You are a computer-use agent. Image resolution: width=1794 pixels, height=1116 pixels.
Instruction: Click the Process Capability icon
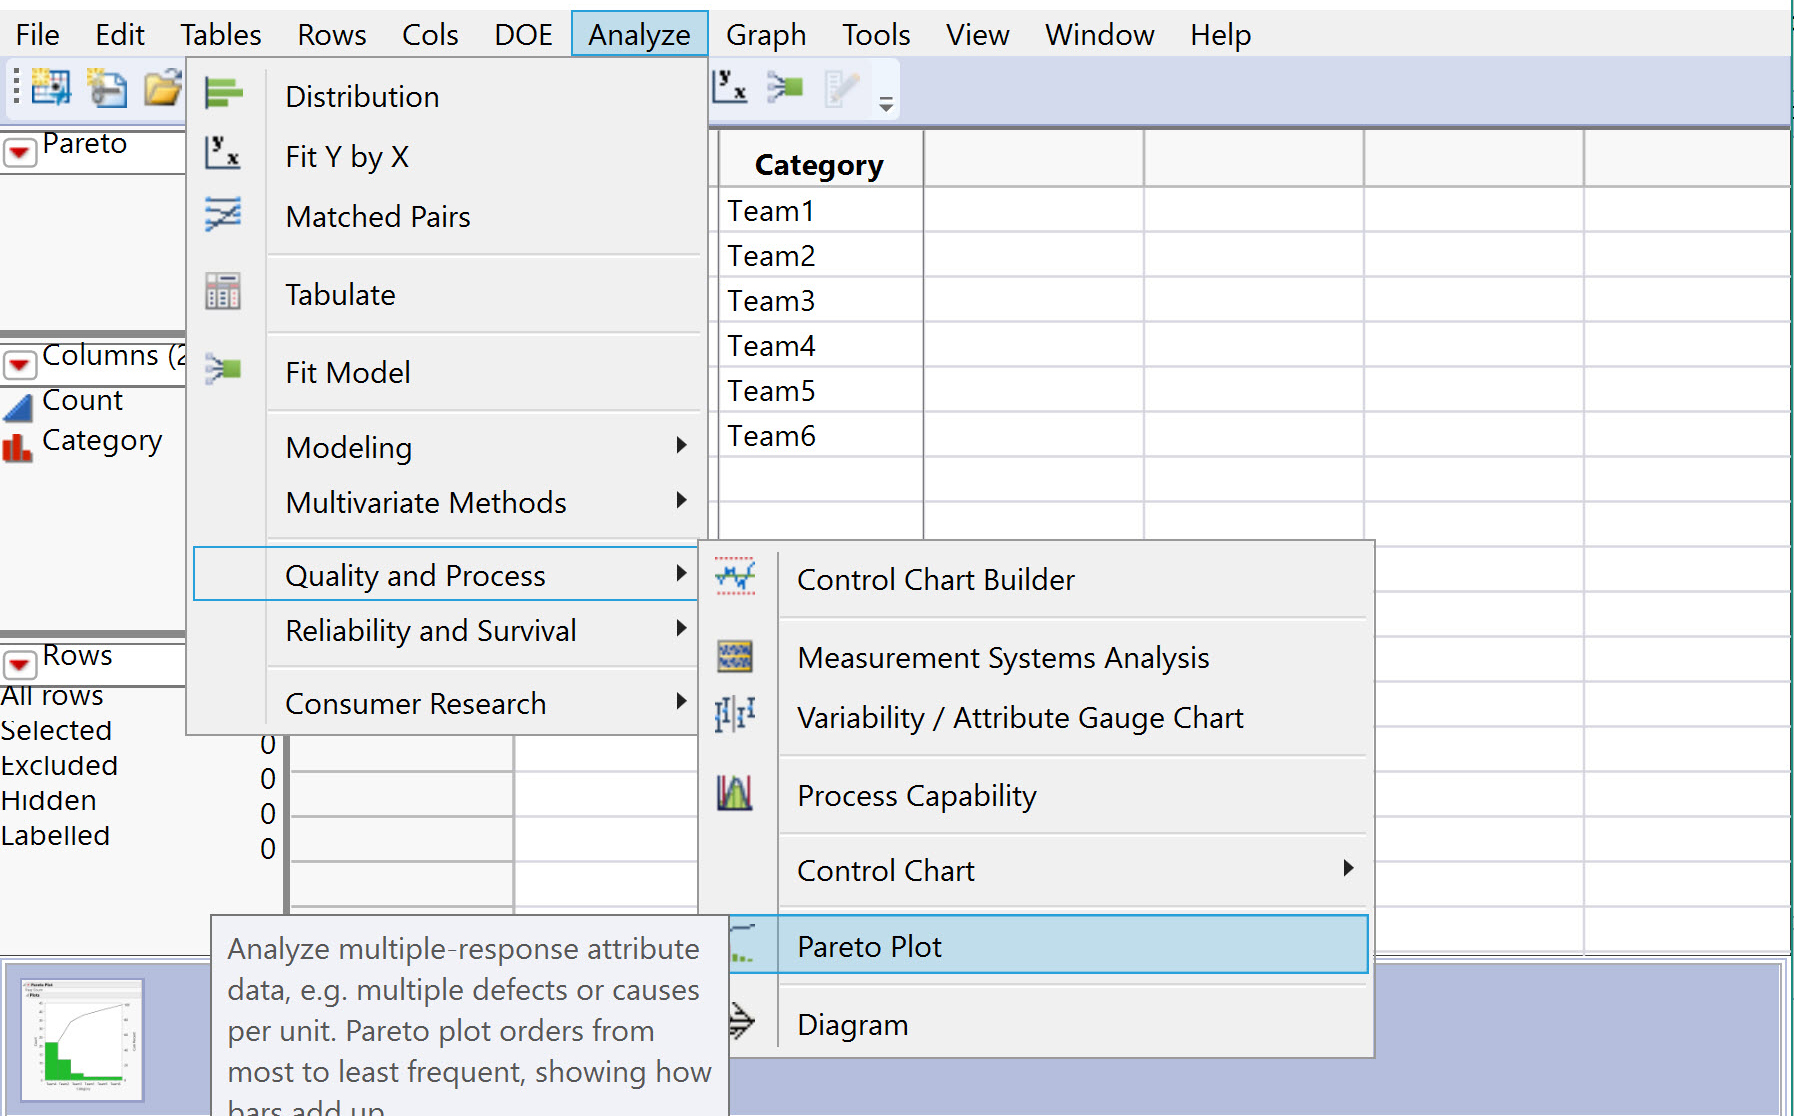pyautogui.click(x=735, y=793)
